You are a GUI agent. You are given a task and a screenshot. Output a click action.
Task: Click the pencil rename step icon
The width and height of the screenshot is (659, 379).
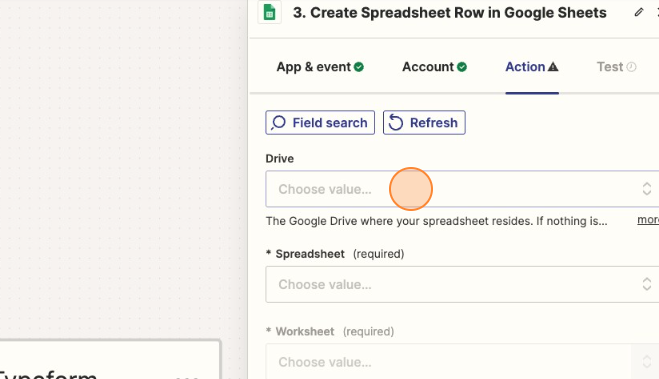pos(639,12)
